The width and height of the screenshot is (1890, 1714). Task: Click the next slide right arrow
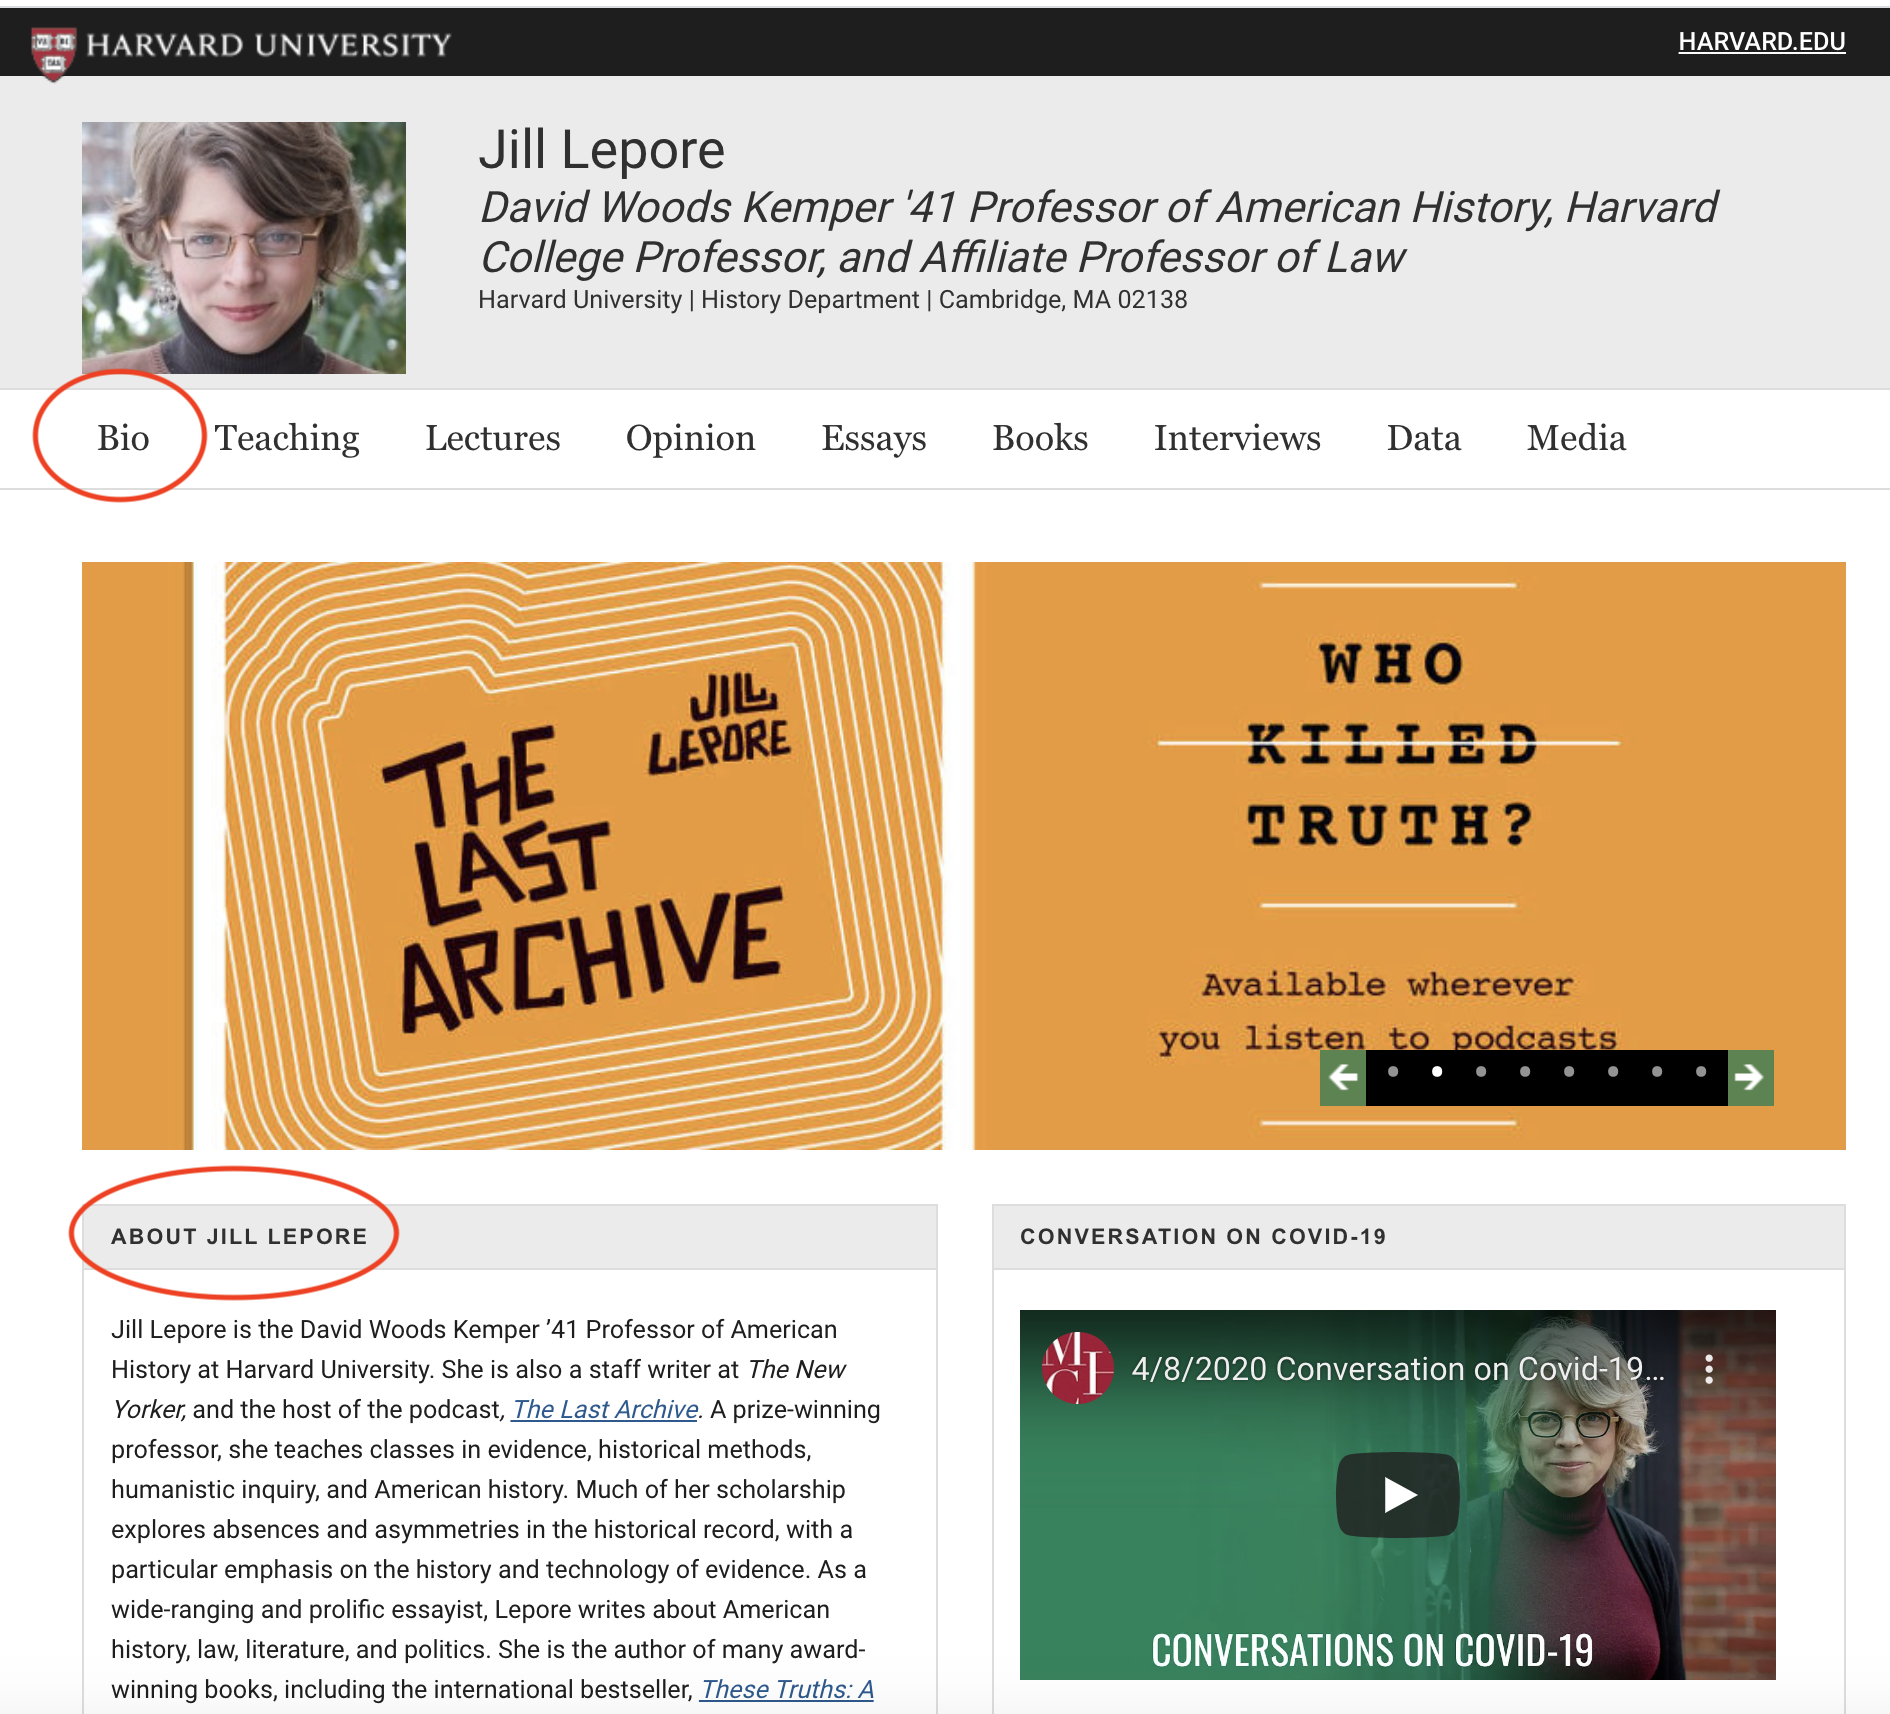pyautogui.click(x=1750, y=1077)
